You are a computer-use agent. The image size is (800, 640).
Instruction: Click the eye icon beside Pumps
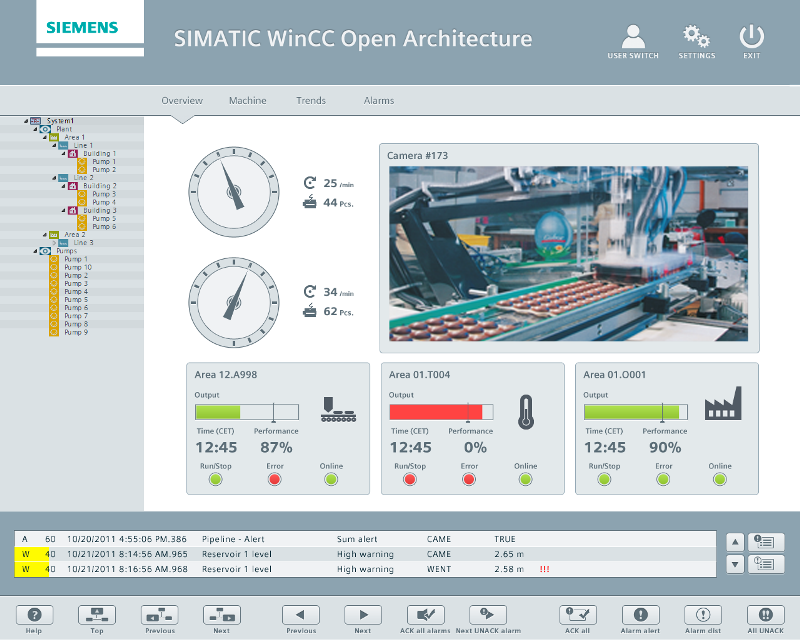[45, 251]
